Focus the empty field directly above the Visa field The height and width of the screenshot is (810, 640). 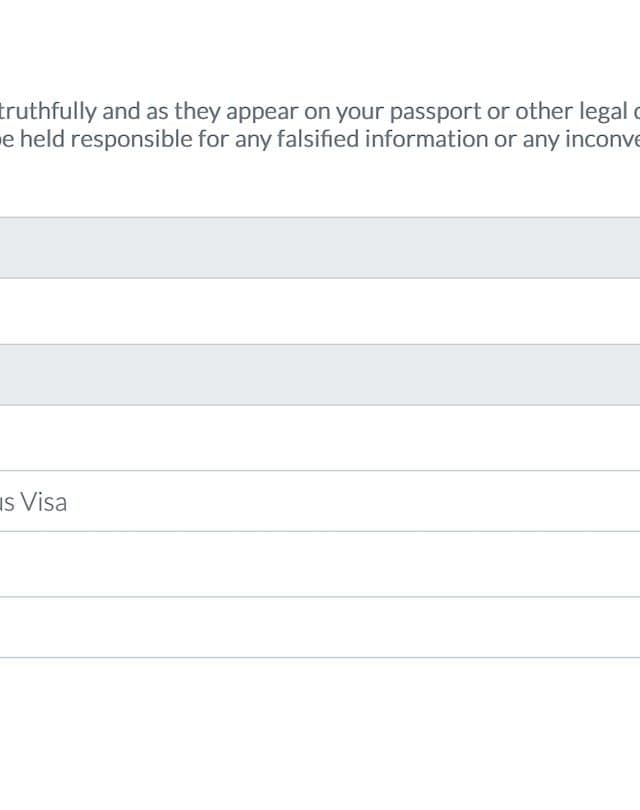click(320, 438)
